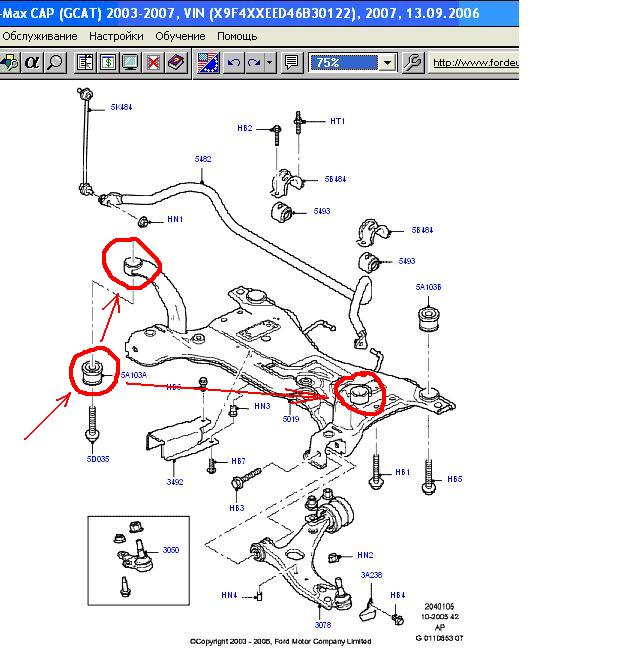
Task: Click the alpha symbol search icon
Action: tap(32, 63)
